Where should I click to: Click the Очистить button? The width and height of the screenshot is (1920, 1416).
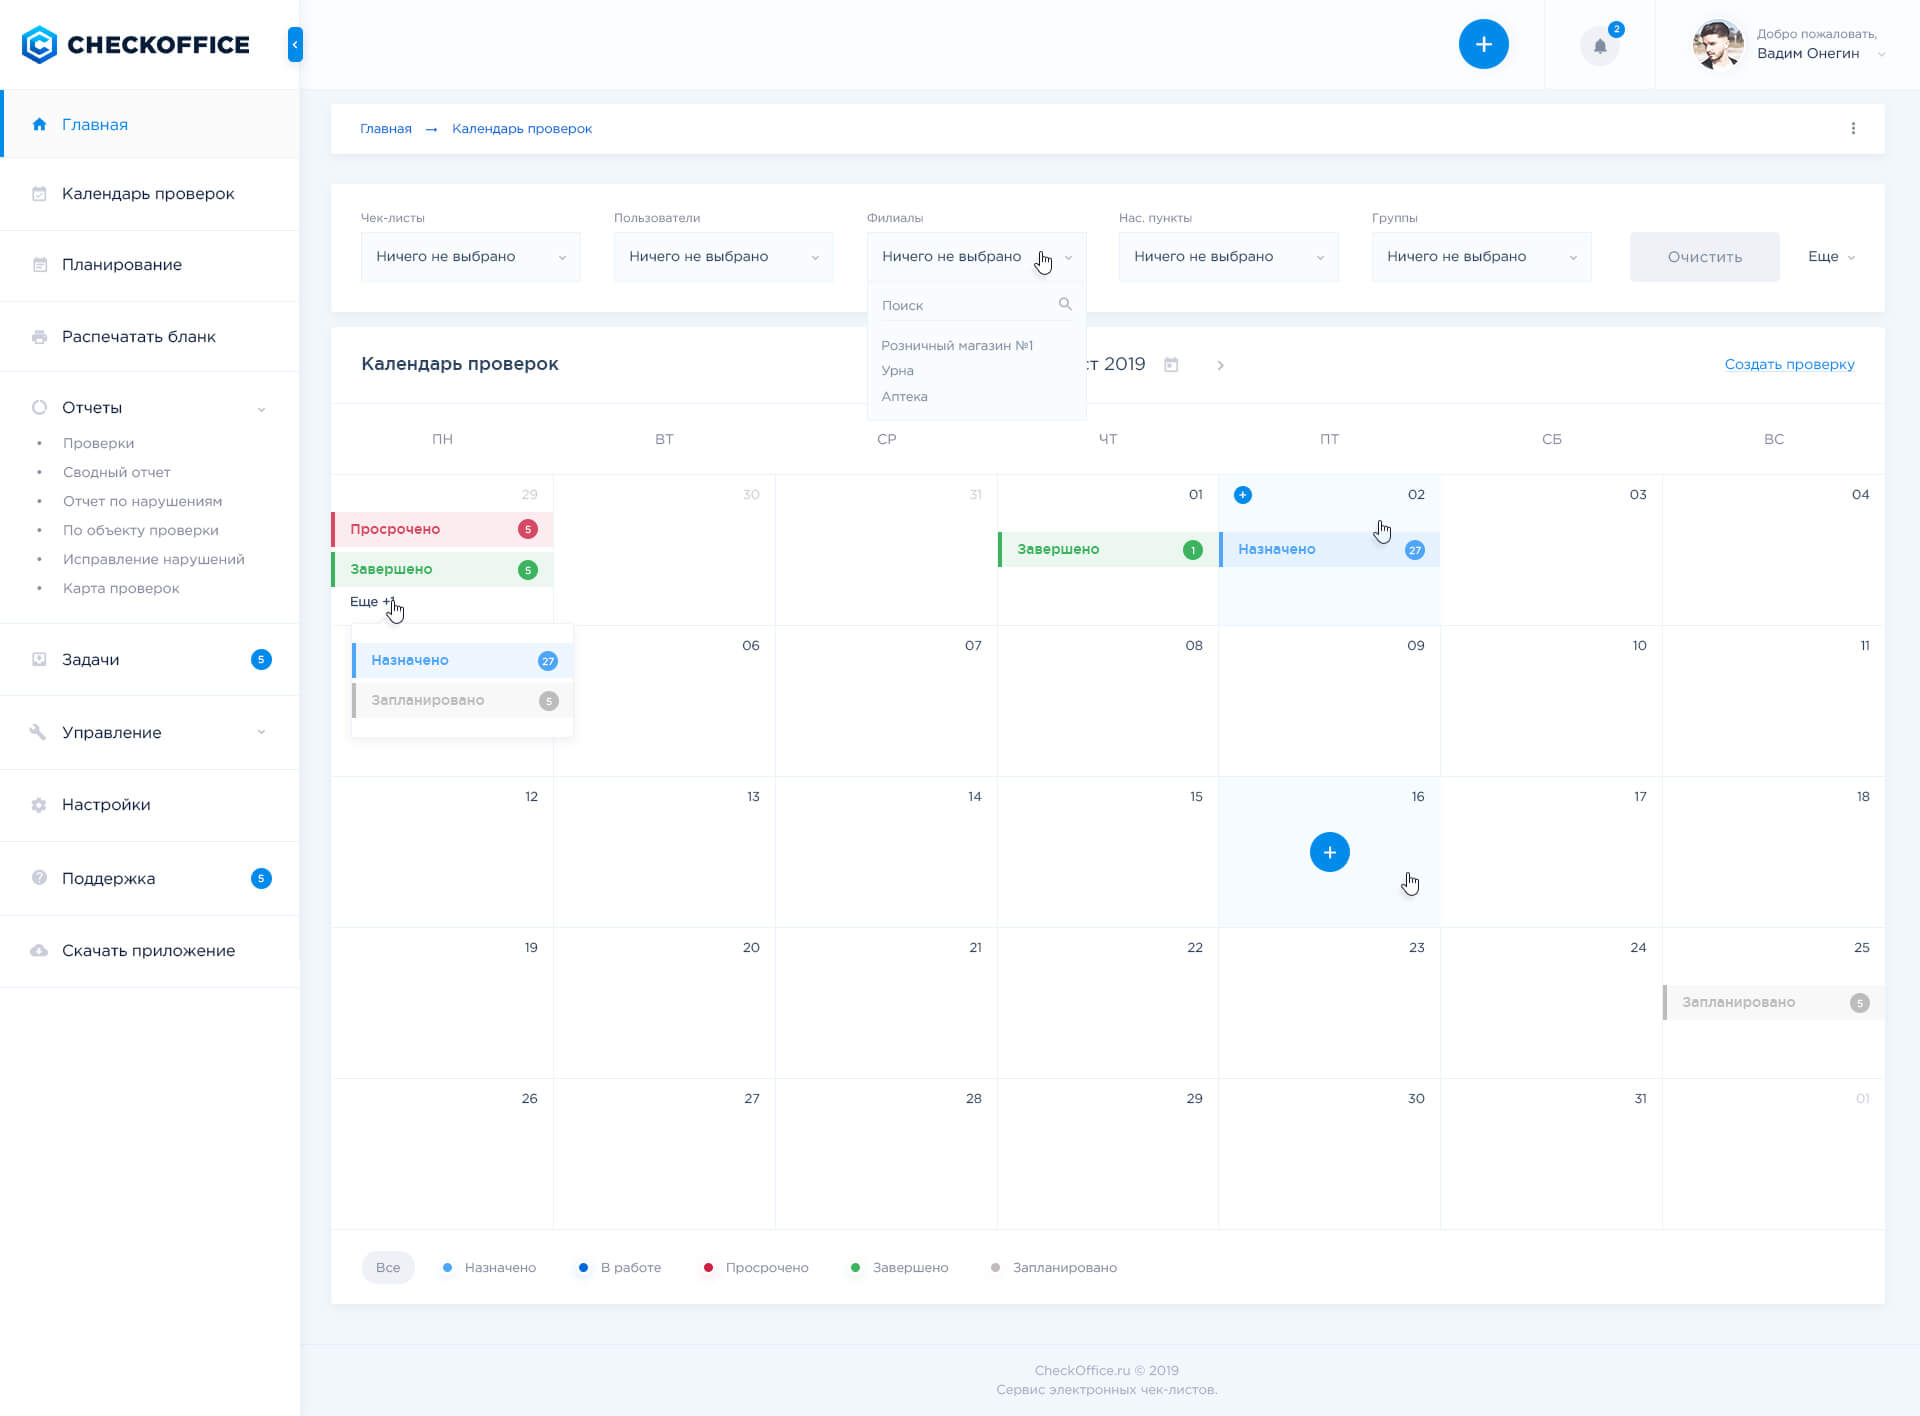(x=1704, y=257)
